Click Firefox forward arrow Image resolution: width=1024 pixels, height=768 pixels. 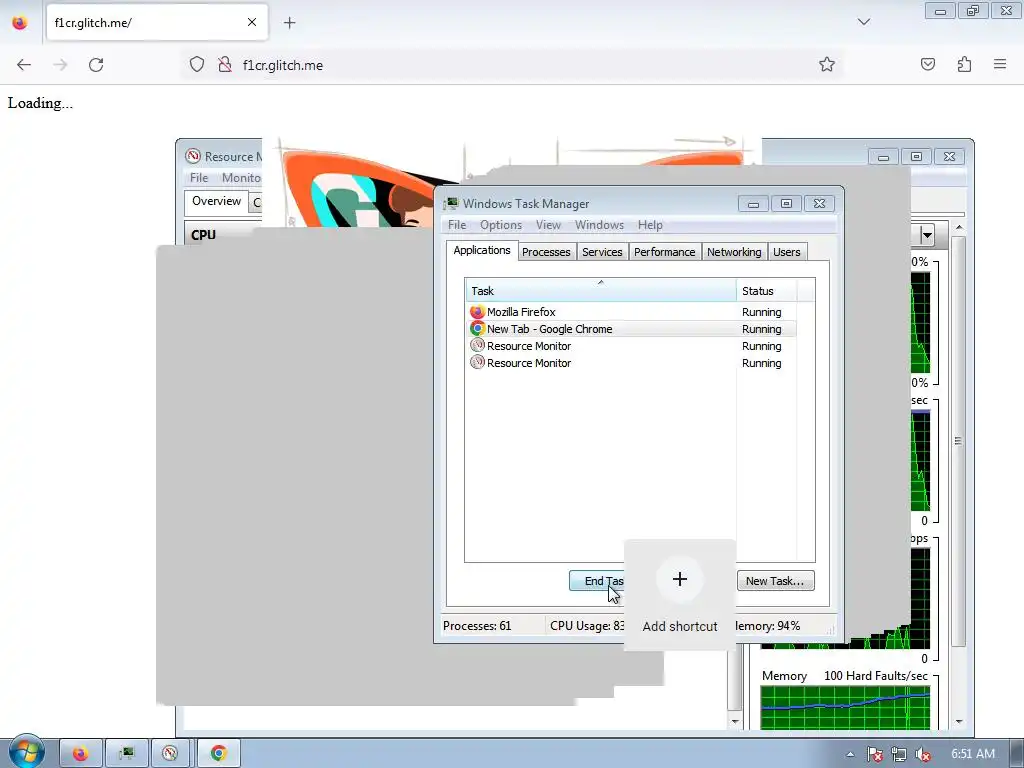click(x=60, y=65)
